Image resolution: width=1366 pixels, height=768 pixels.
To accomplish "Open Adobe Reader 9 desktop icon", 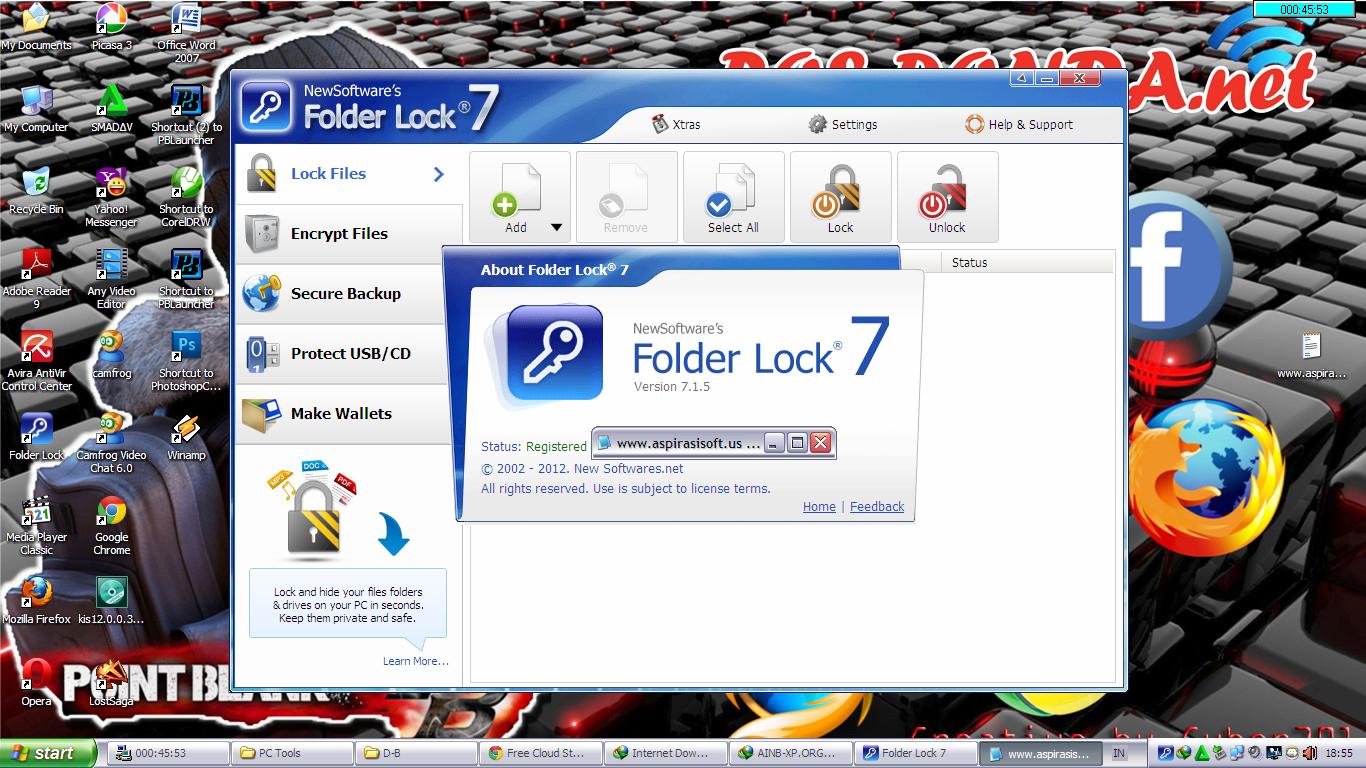I will (x=36, y=279).
